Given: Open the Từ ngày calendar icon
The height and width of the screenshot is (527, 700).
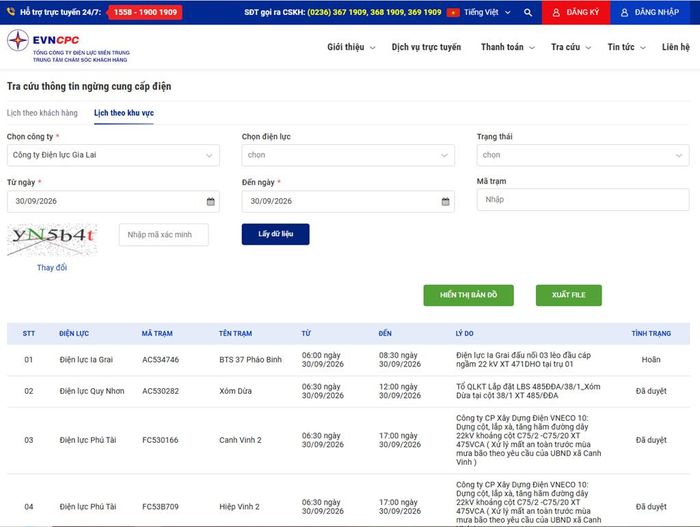Looking at the screenshot, I should pos(211,201).
